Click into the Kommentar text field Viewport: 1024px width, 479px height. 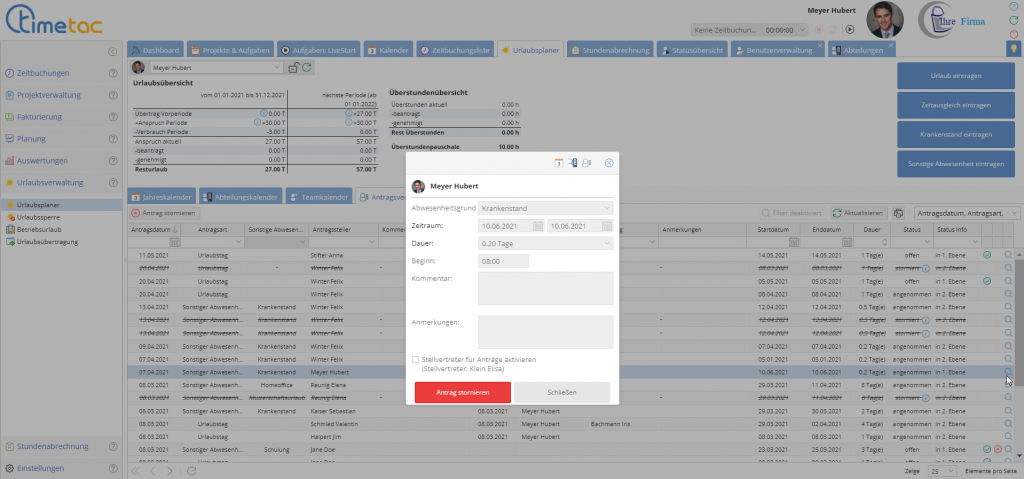(x=545, y=288)
